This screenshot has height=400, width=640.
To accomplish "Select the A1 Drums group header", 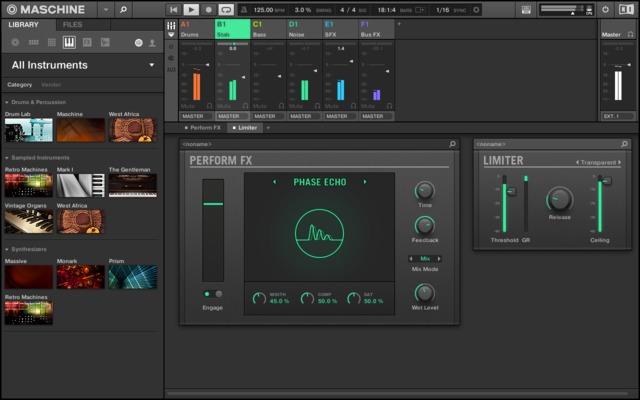I will (x=196, y=29).
